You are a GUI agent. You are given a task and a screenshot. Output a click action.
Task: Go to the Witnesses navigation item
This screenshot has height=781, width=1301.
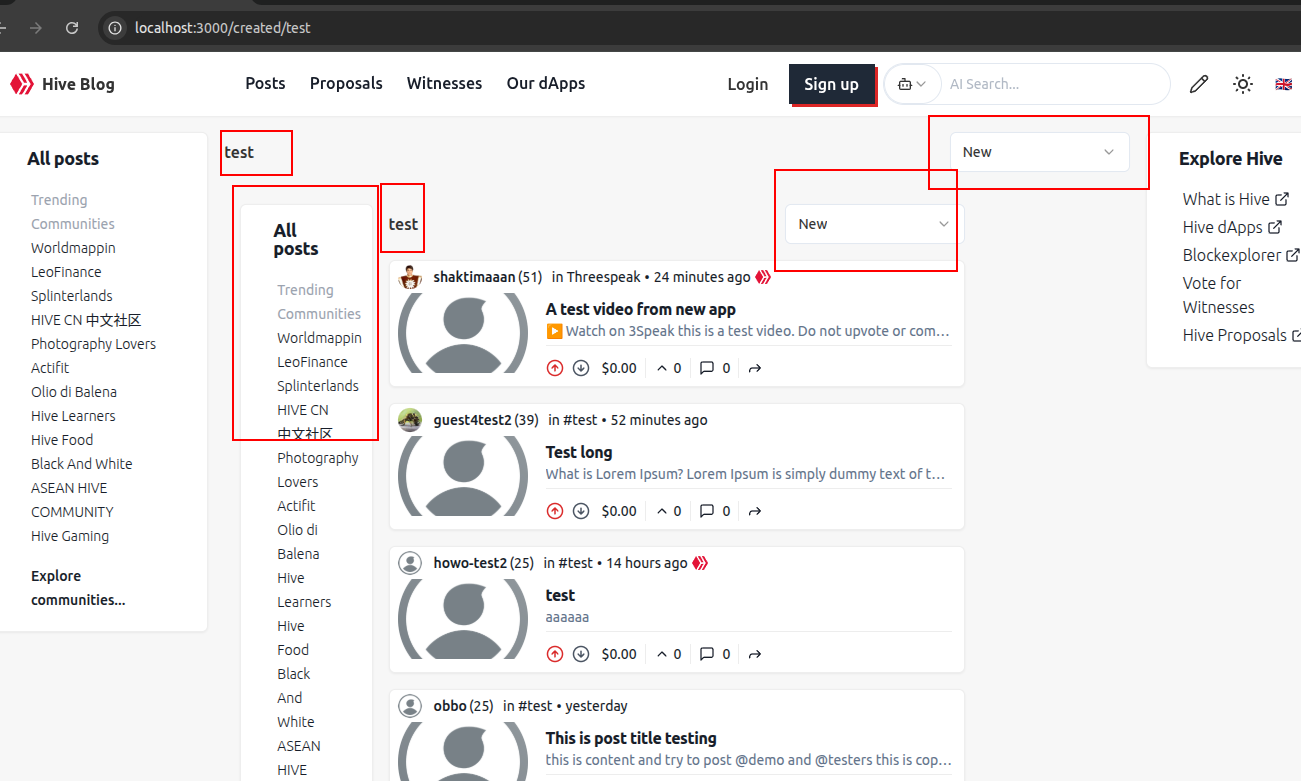click(444, 84)
